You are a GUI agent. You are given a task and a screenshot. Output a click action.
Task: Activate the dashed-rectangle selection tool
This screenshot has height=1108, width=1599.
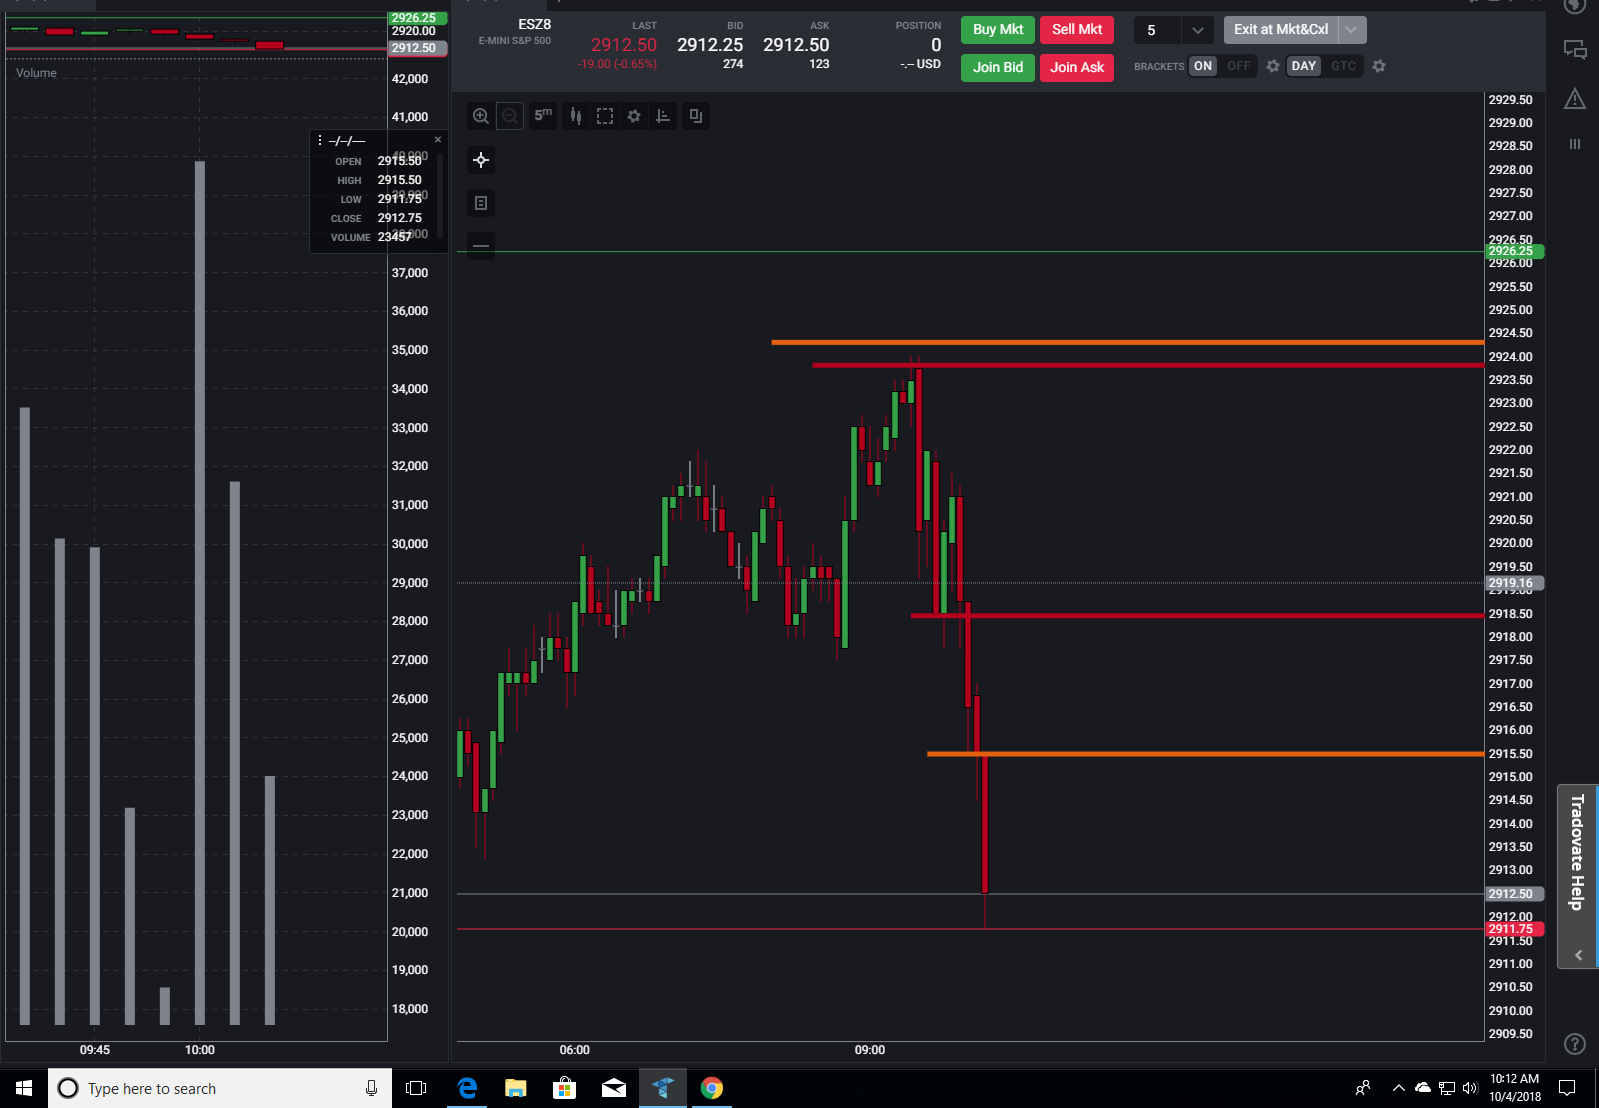pyautogui.click(x=605, y=116)
